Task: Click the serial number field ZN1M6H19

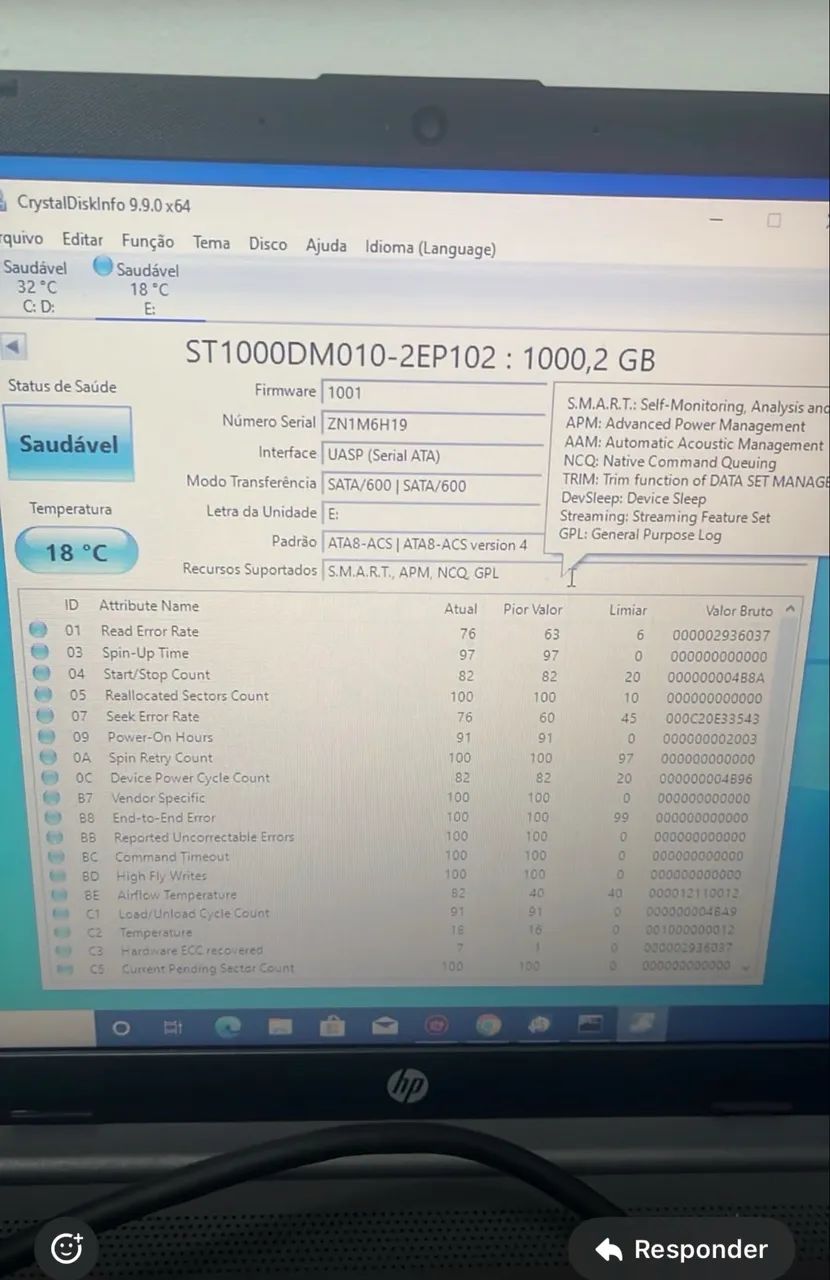Action: point(433,424)
